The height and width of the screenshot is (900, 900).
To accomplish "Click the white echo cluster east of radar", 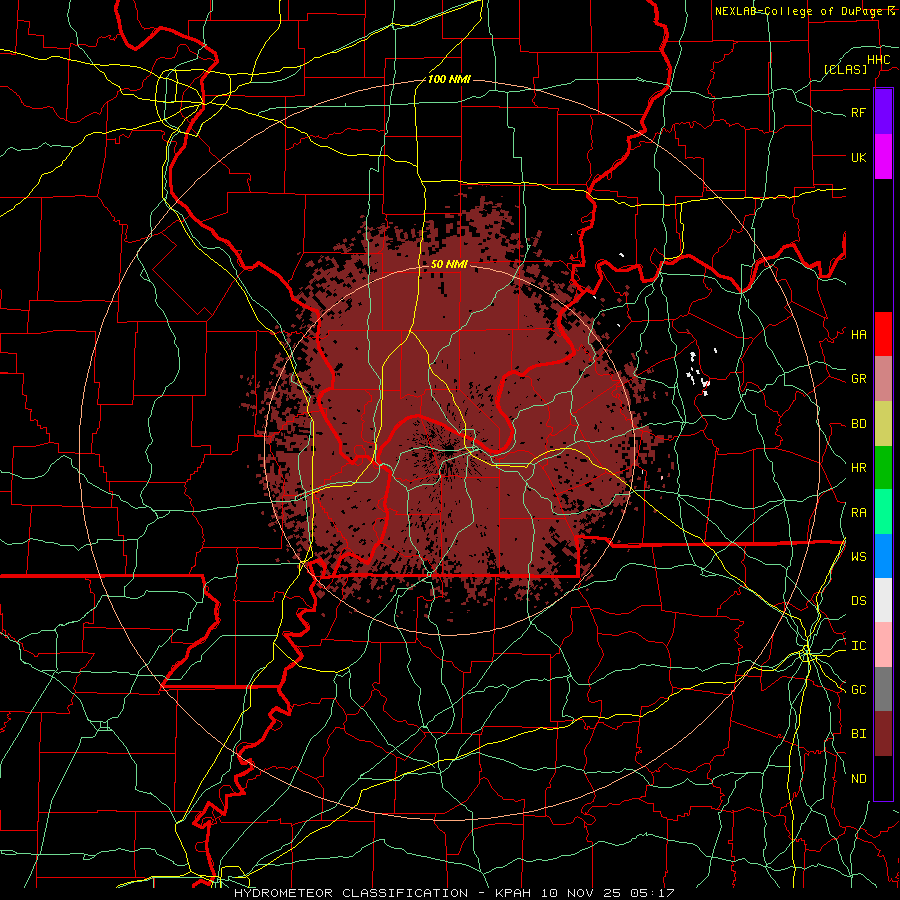I will coord(699,374).
